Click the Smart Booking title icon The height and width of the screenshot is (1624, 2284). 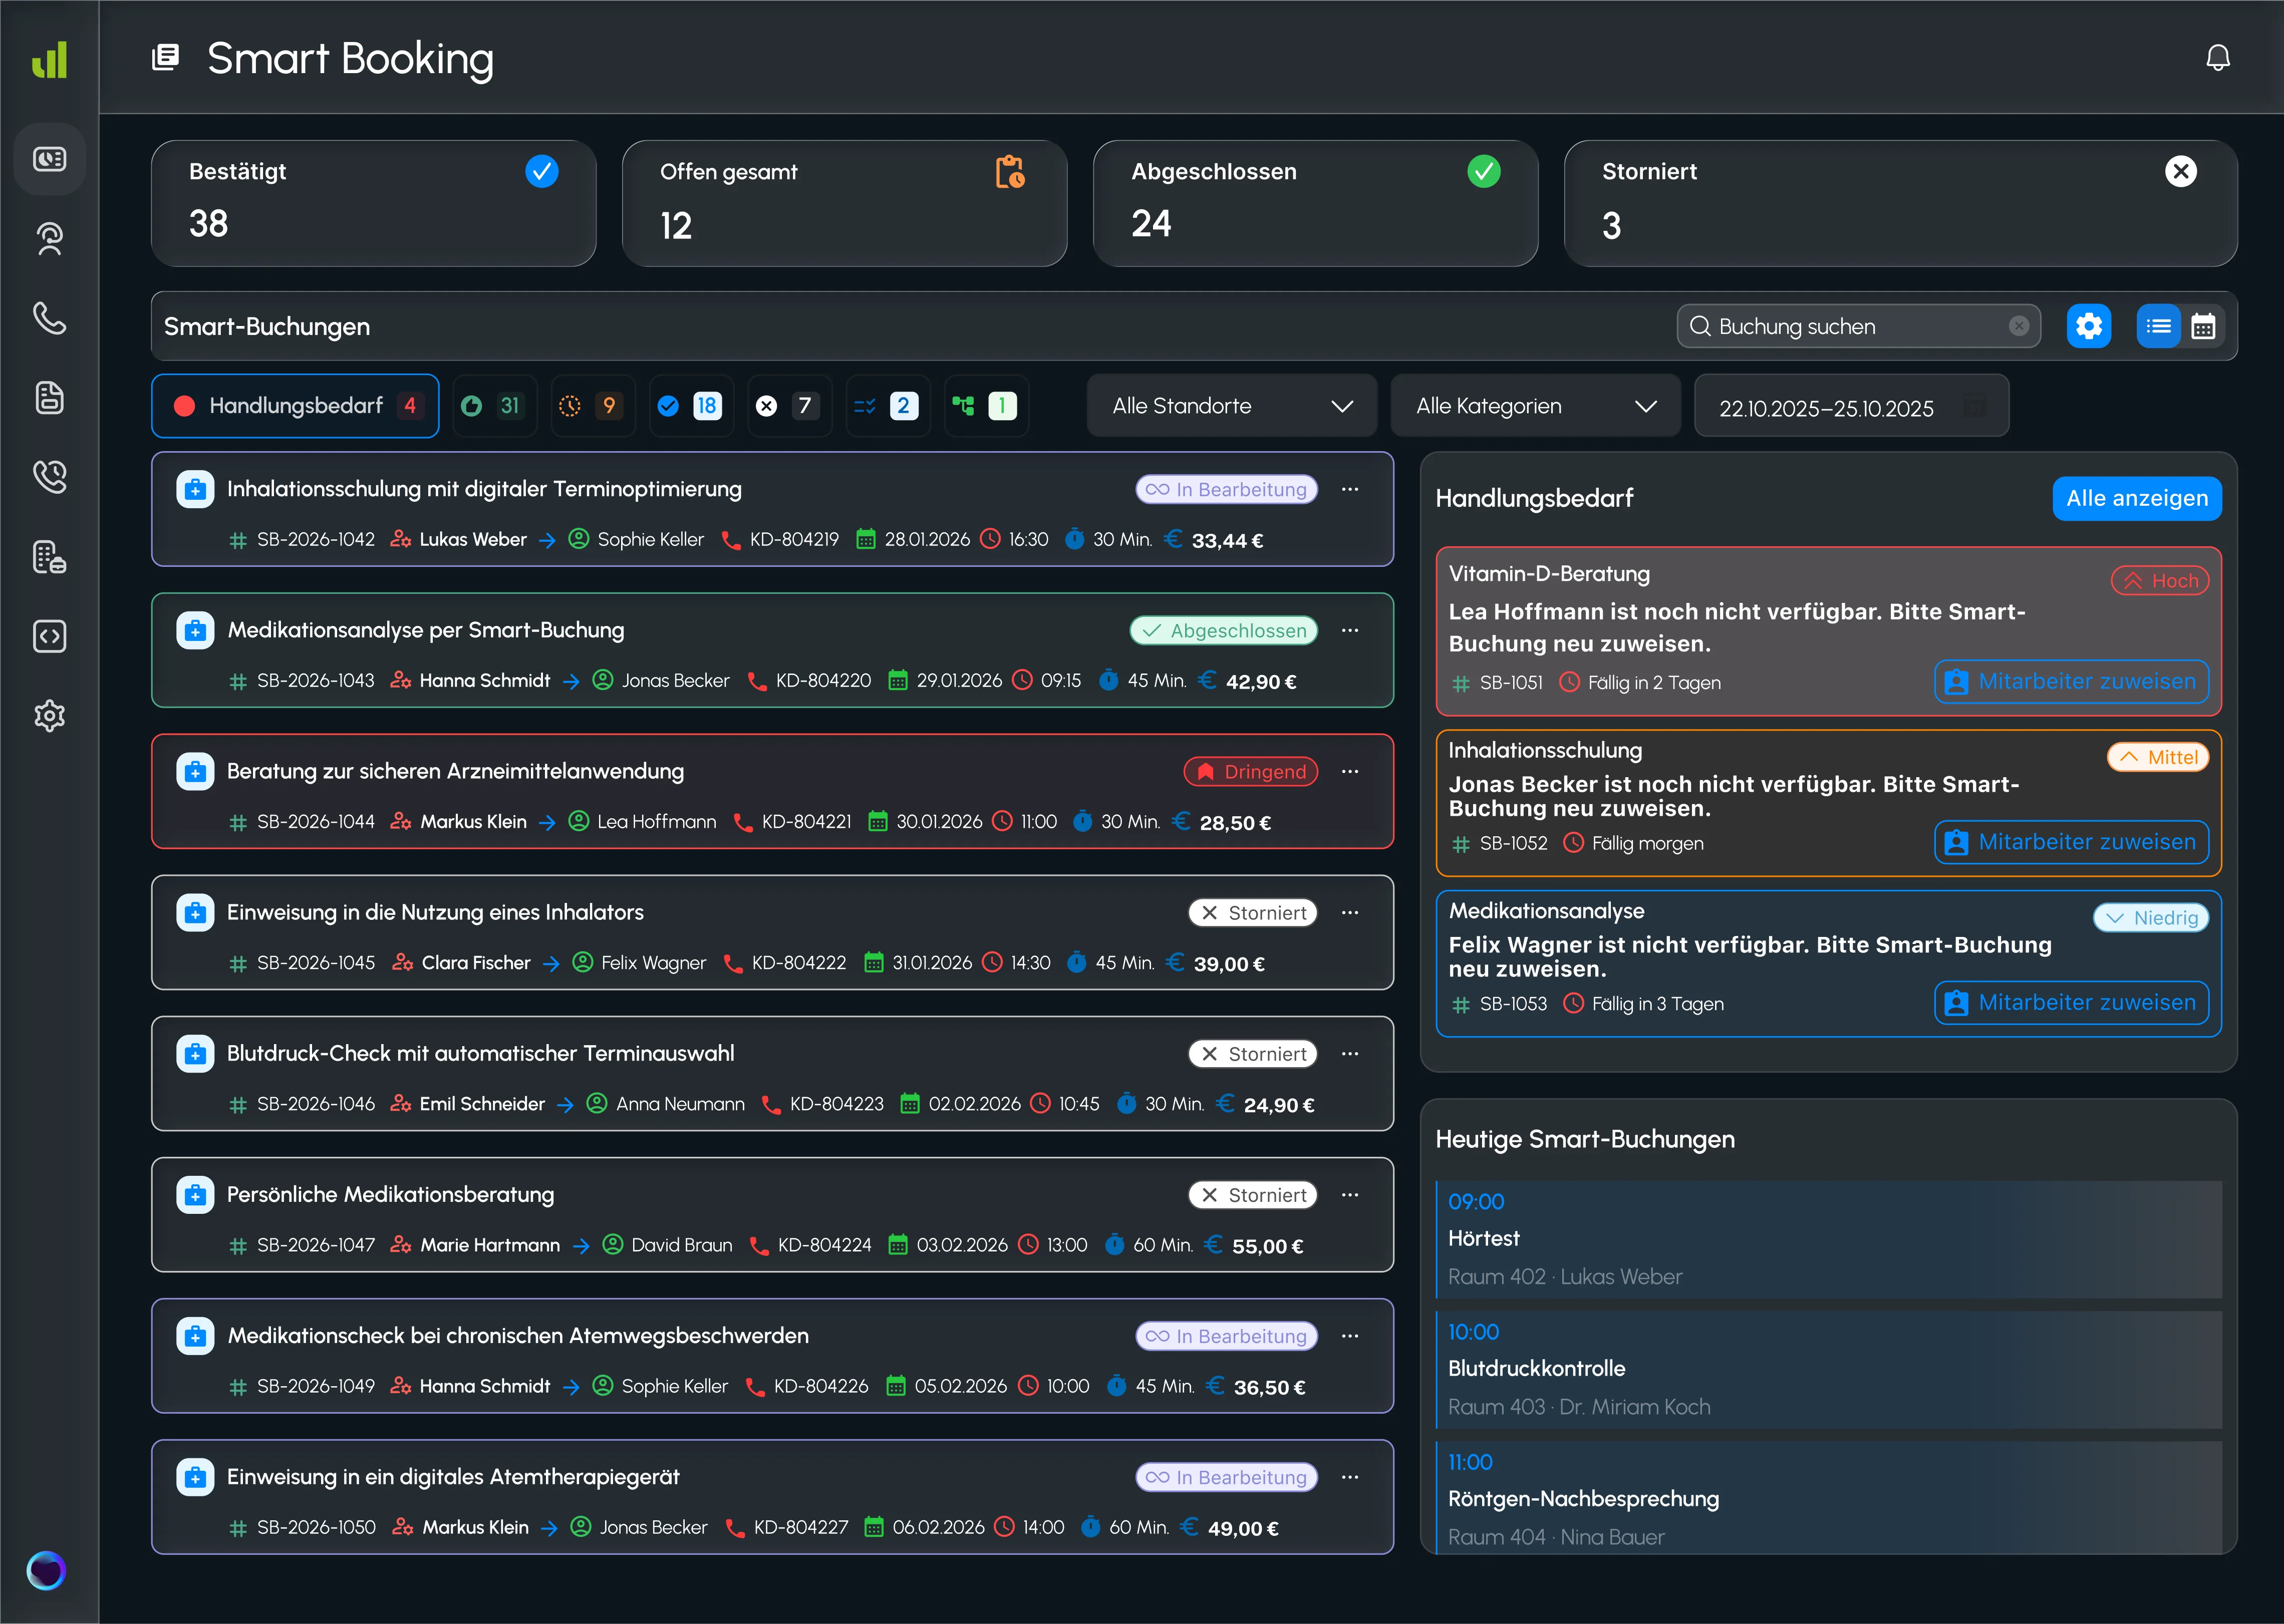166,57
